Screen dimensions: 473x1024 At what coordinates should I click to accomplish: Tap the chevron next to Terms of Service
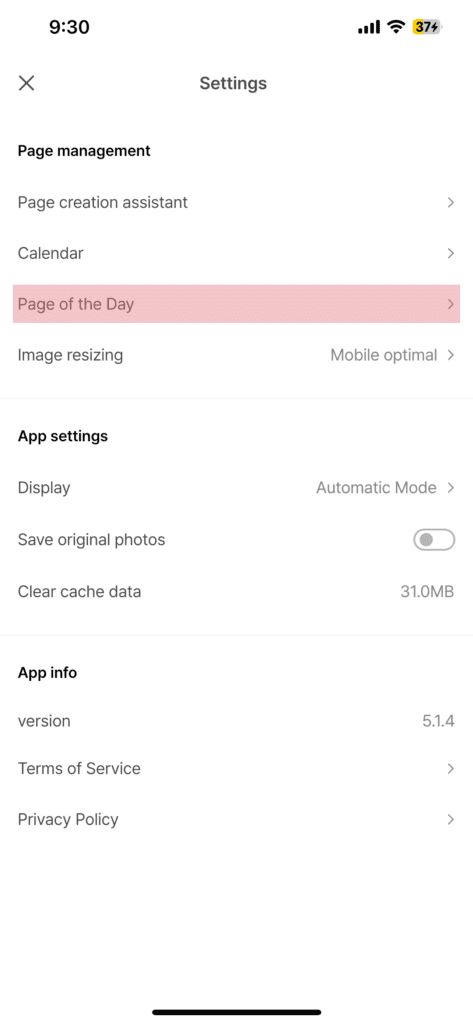point(450,769)
